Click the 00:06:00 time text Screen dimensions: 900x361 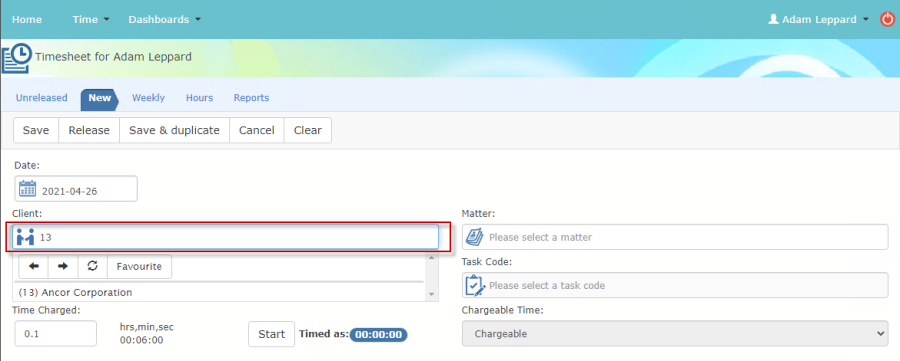point(142,340)
